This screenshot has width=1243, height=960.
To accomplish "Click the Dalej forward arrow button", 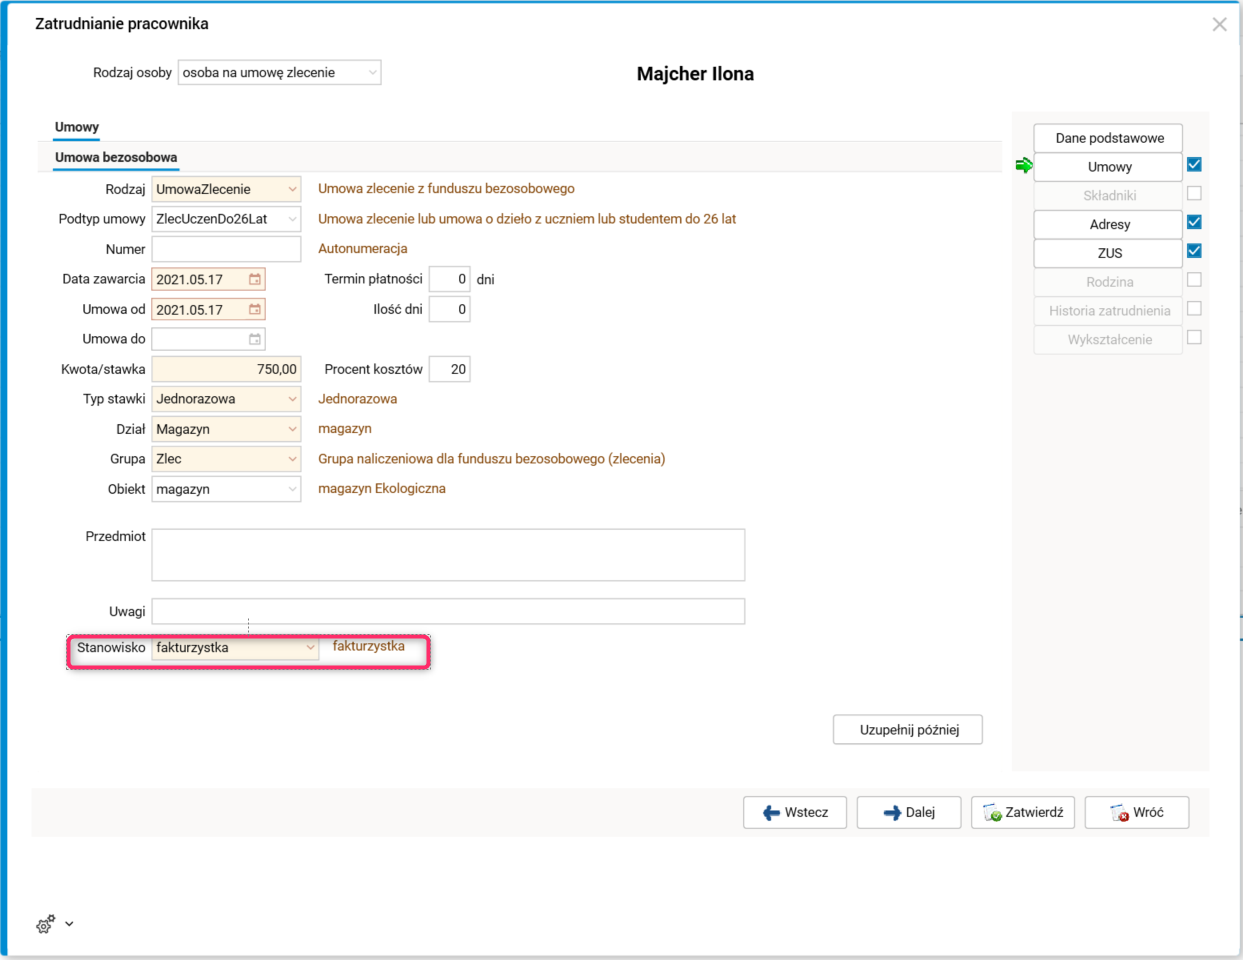I will pos(909,812).
